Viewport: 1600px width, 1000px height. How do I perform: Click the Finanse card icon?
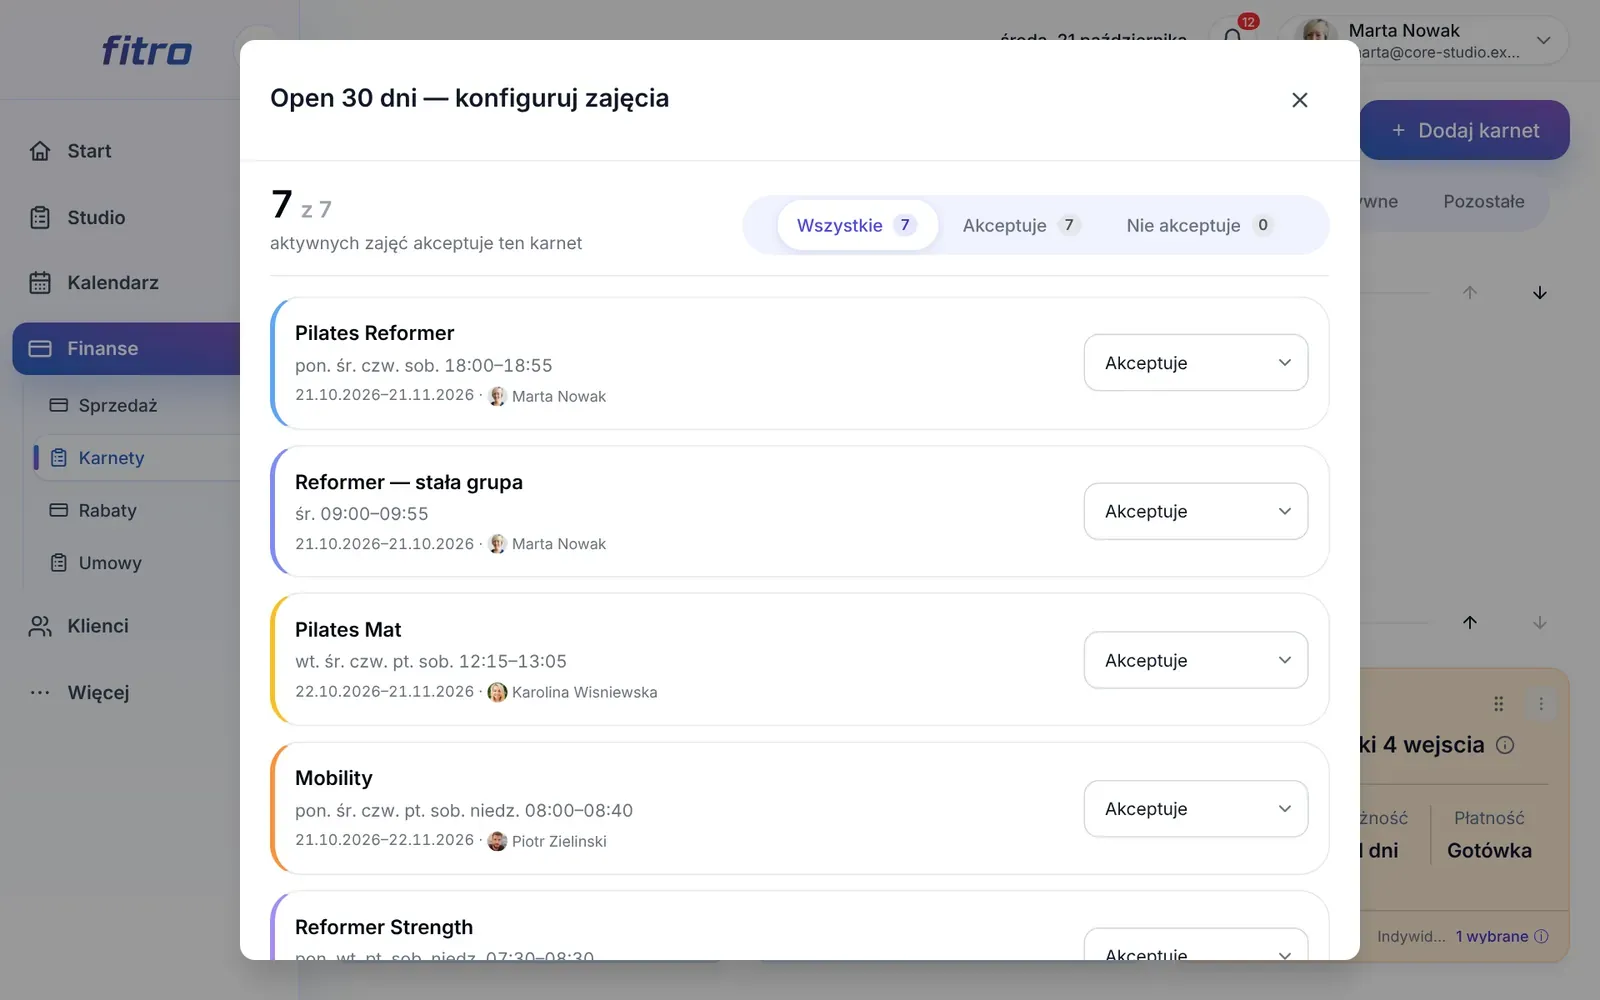(x=40, y=349)
